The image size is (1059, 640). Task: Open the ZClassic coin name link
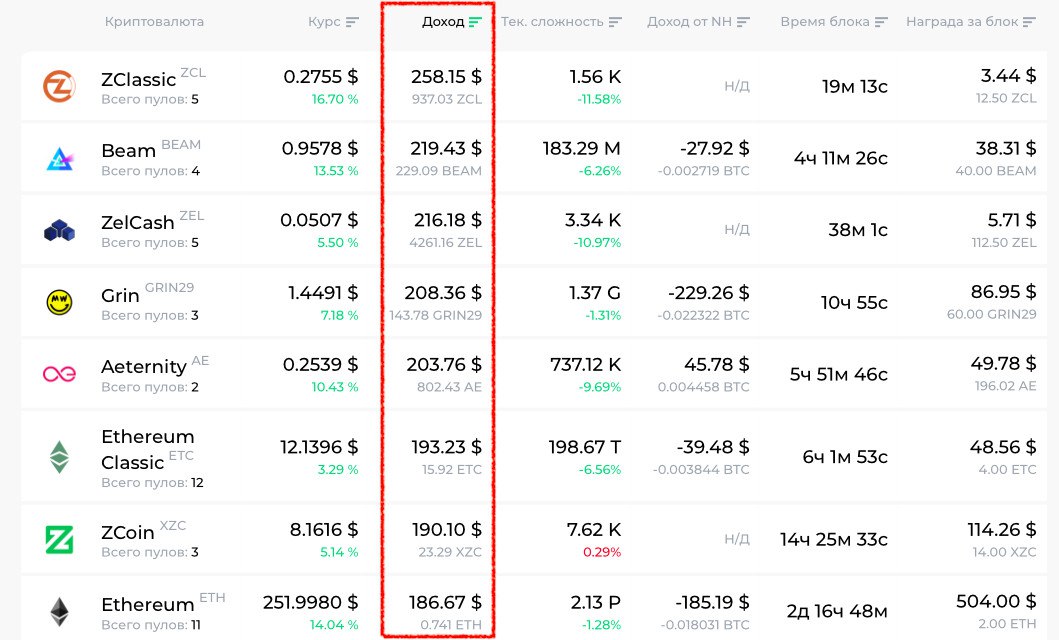pos(138,80)
